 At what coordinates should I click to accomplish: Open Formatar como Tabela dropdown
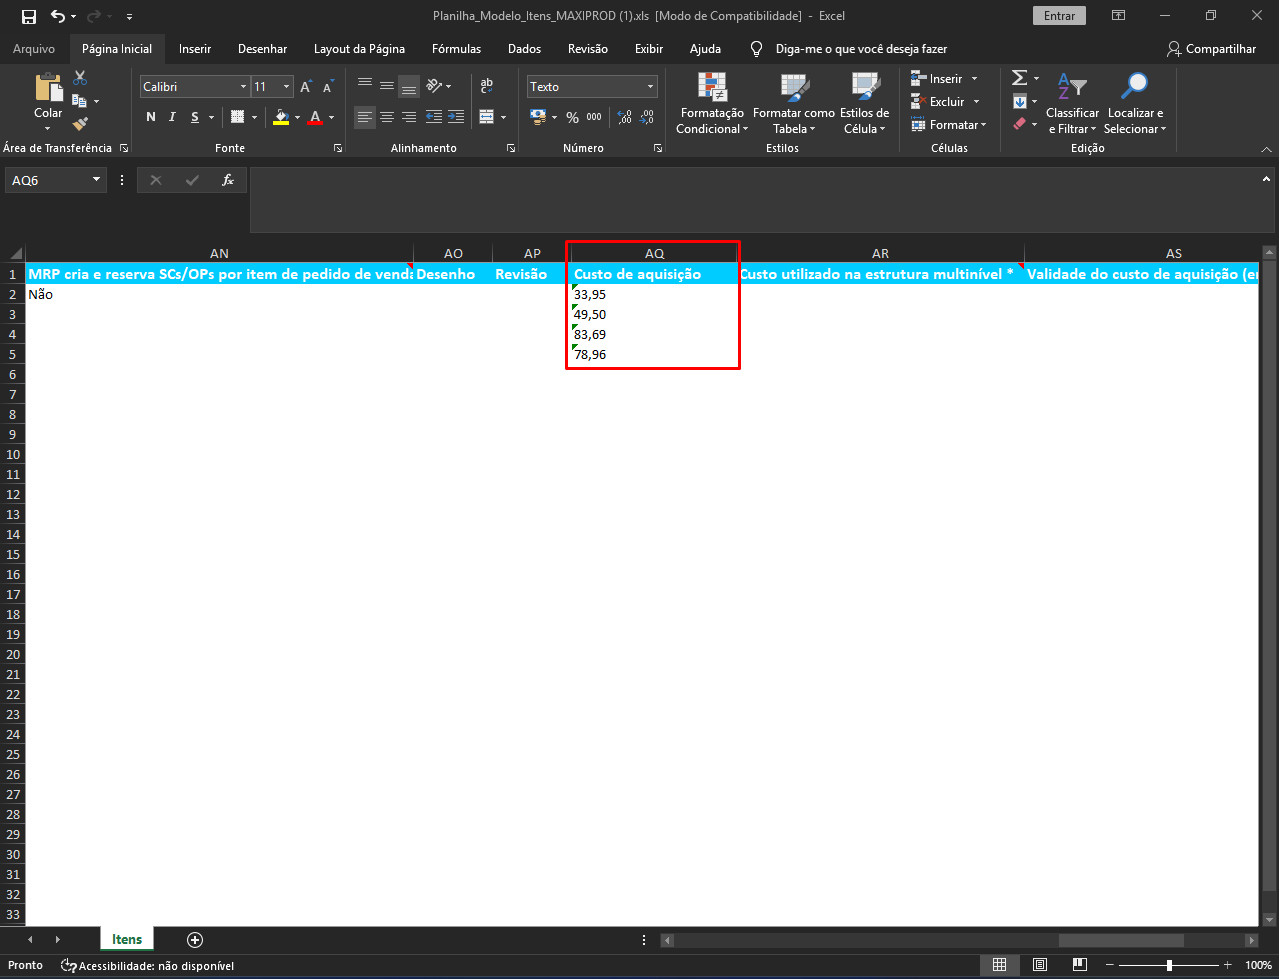793,104
